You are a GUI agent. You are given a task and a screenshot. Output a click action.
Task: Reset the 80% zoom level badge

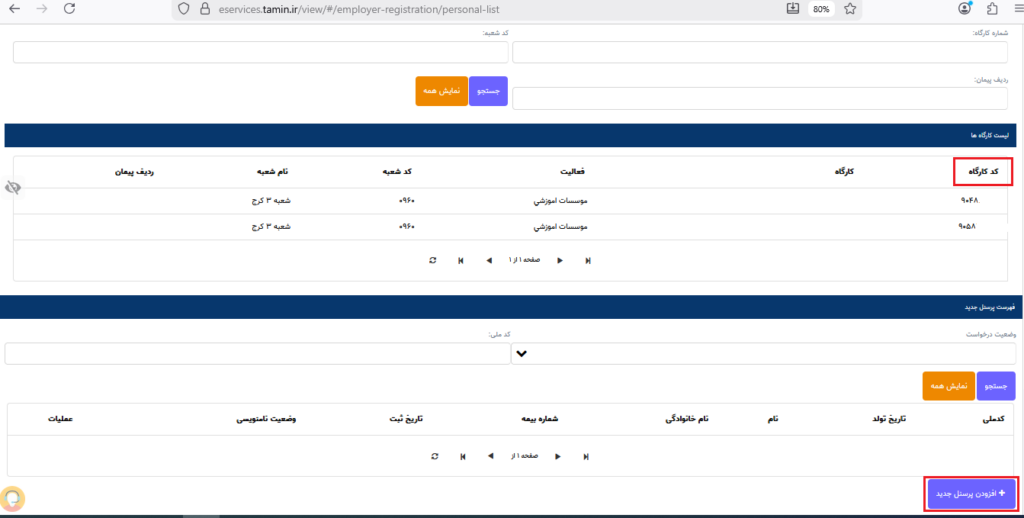coord(822,9)
